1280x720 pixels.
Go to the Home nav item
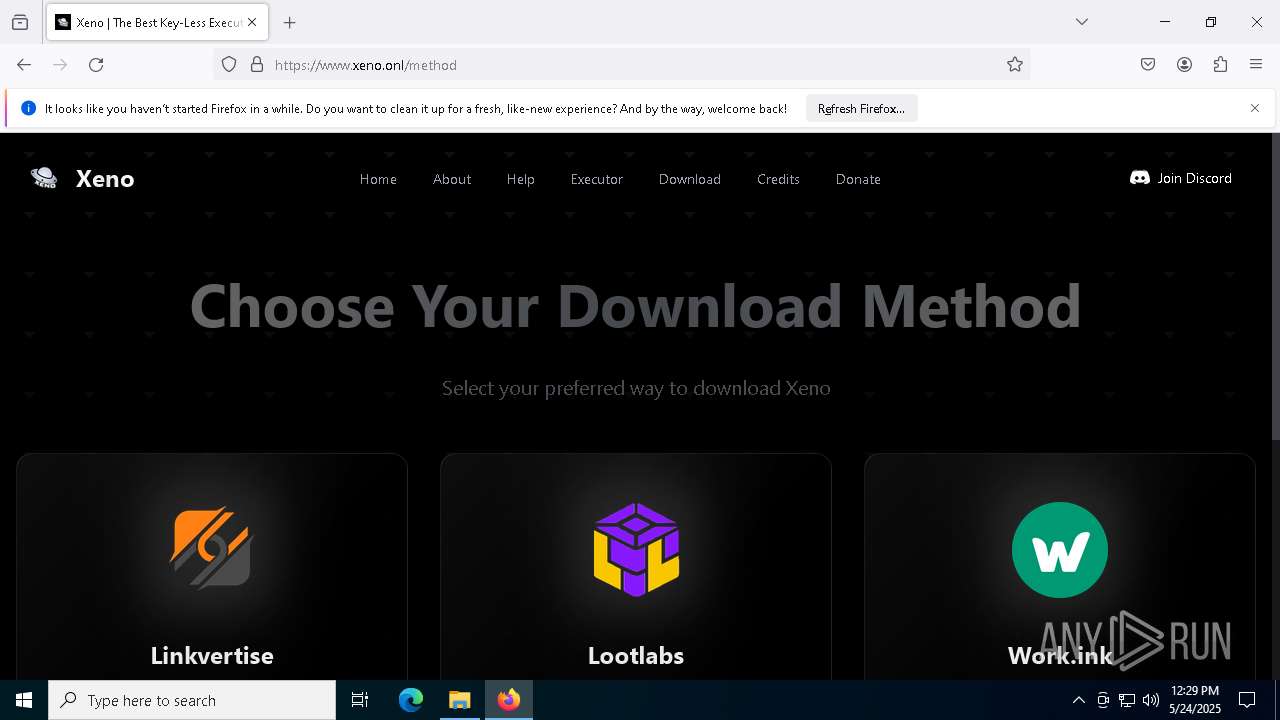pyautogui.click(x=378, y=179)
